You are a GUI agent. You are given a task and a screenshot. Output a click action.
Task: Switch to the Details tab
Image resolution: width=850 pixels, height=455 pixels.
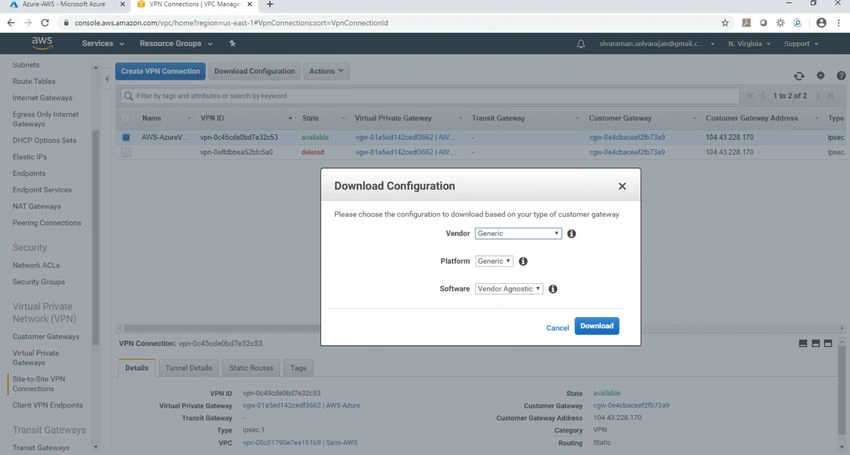click(x=137, y=368)
